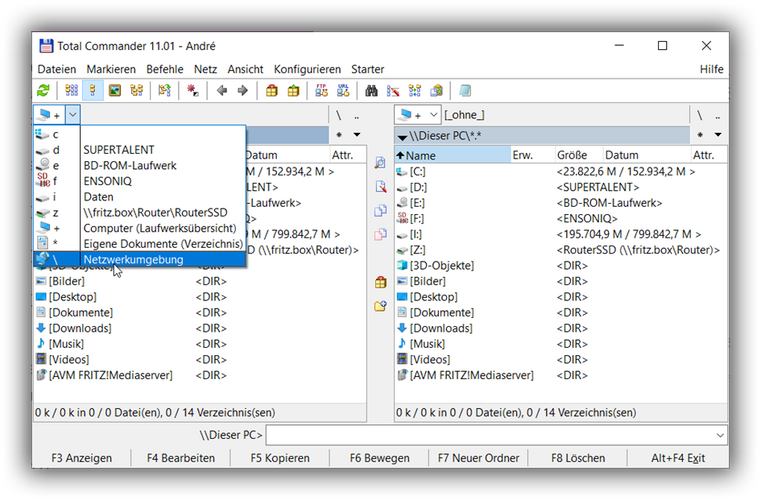Select the full details view toolbar icon
Screen dimensions: 761x500
point(93,90)
